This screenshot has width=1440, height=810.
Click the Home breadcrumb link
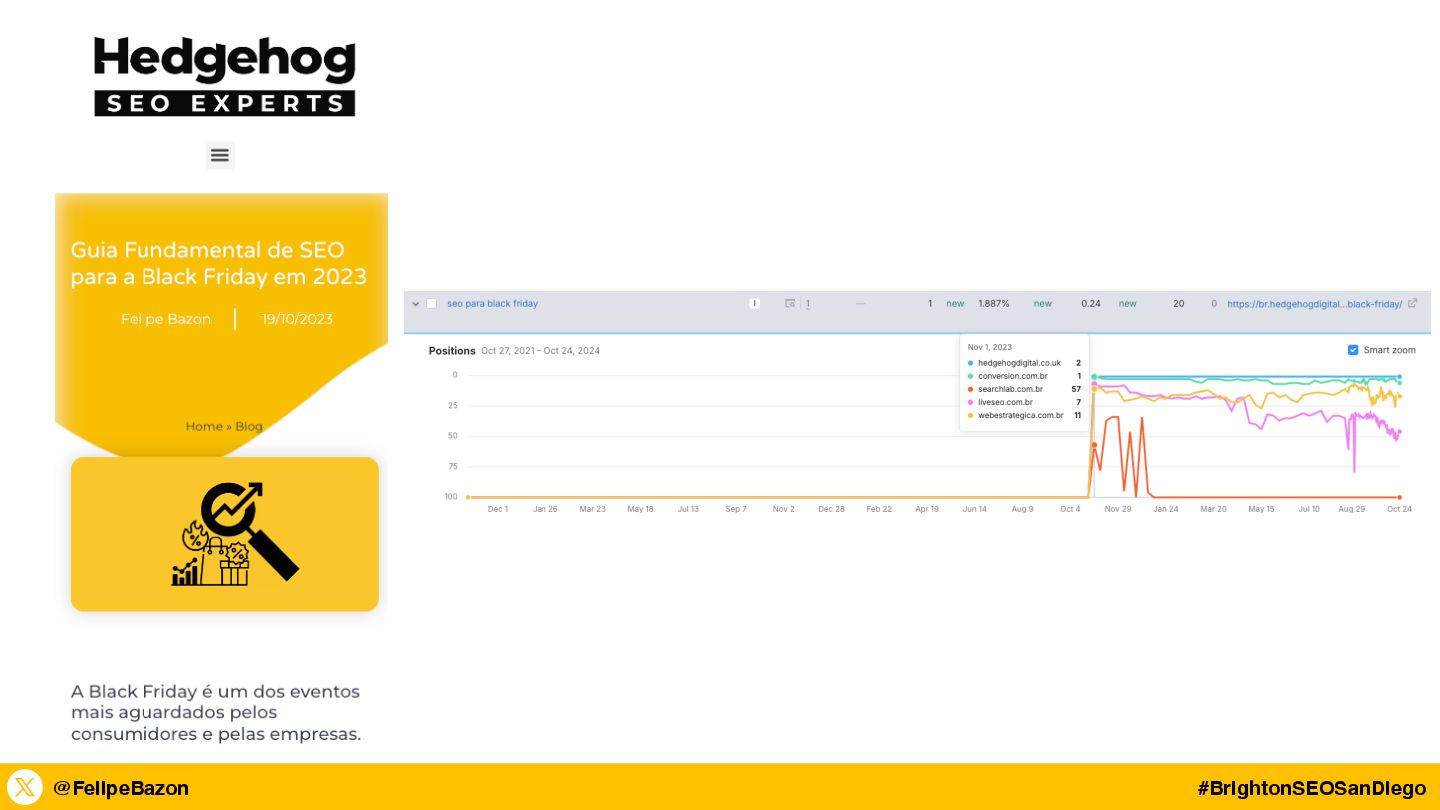coord(204,426)
